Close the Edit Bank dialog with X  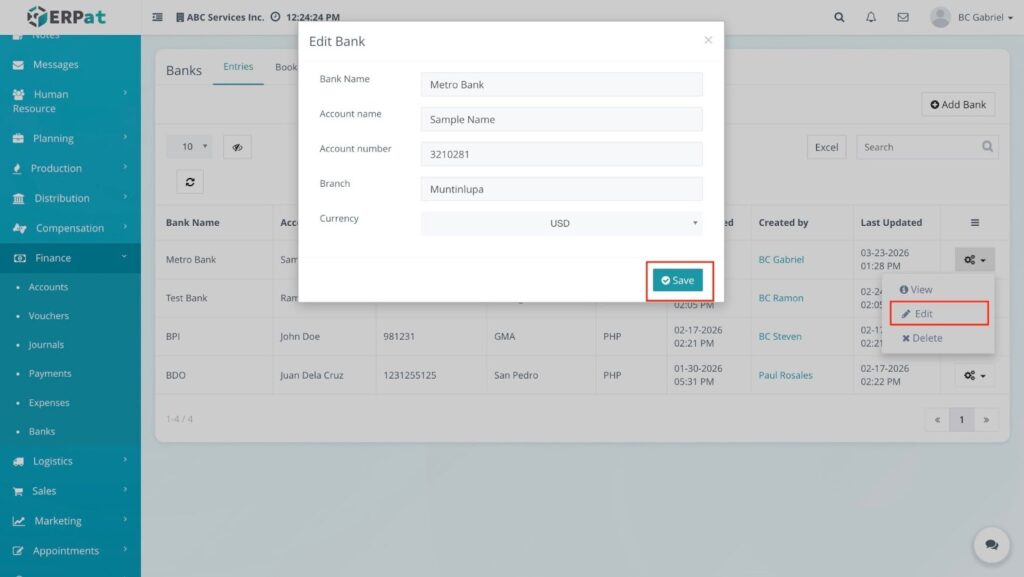[x=708, y=40]
